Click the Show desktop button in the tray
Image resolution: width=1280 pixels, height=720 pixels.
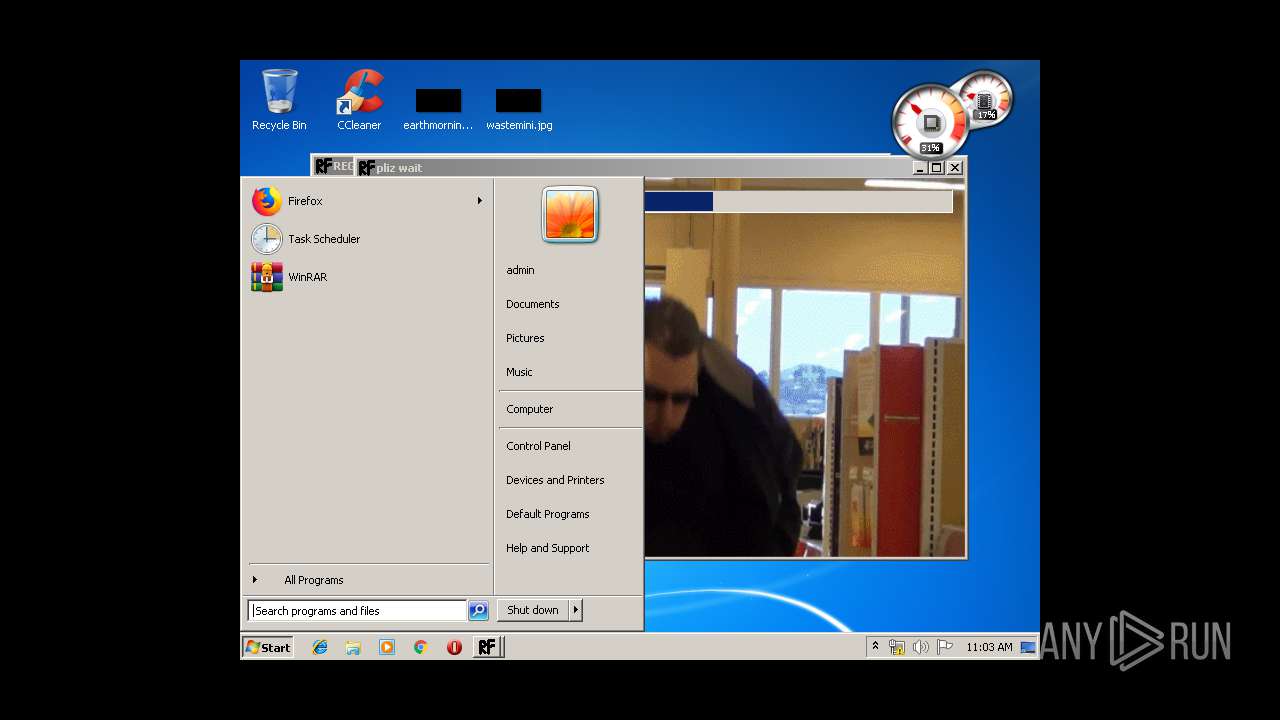pos(1028,647)
